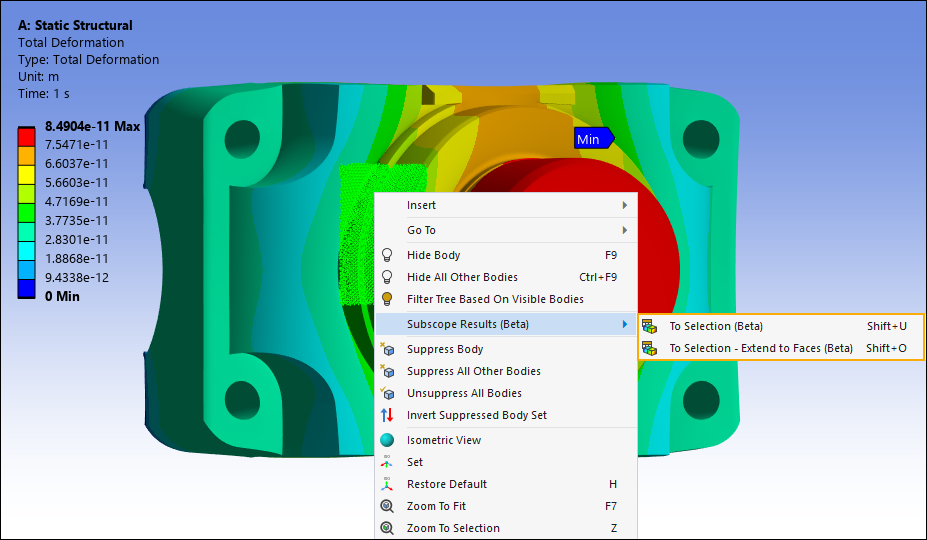Image resolution: width=927 pixels, height=540 pixels.
Task: Choose To Selection (Beta) submenu item
Action: 780,326
